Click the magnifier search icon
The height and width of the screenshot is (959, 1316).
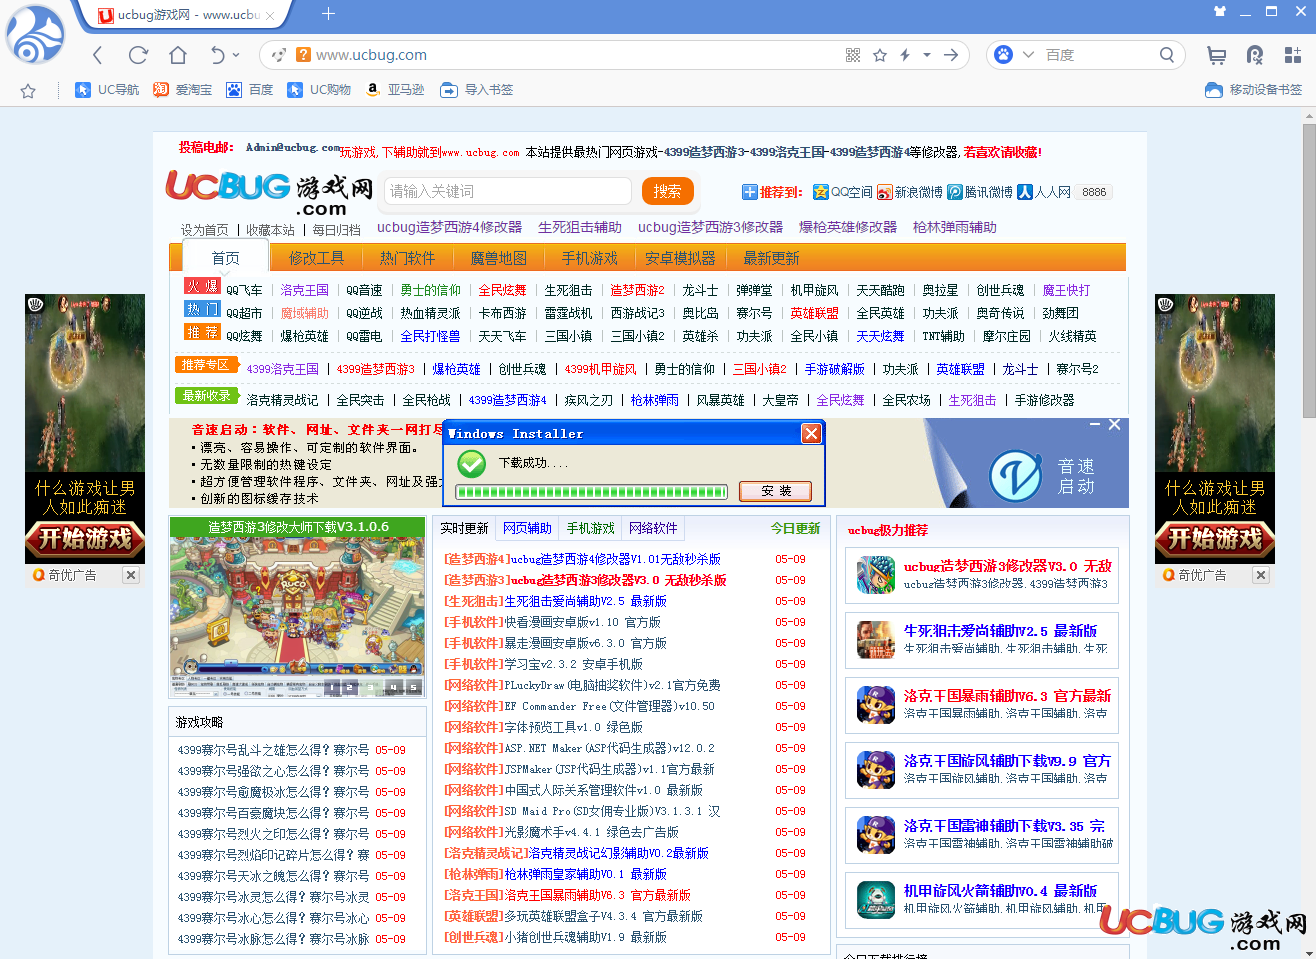pyautogui.click(x=1167, y=55)
